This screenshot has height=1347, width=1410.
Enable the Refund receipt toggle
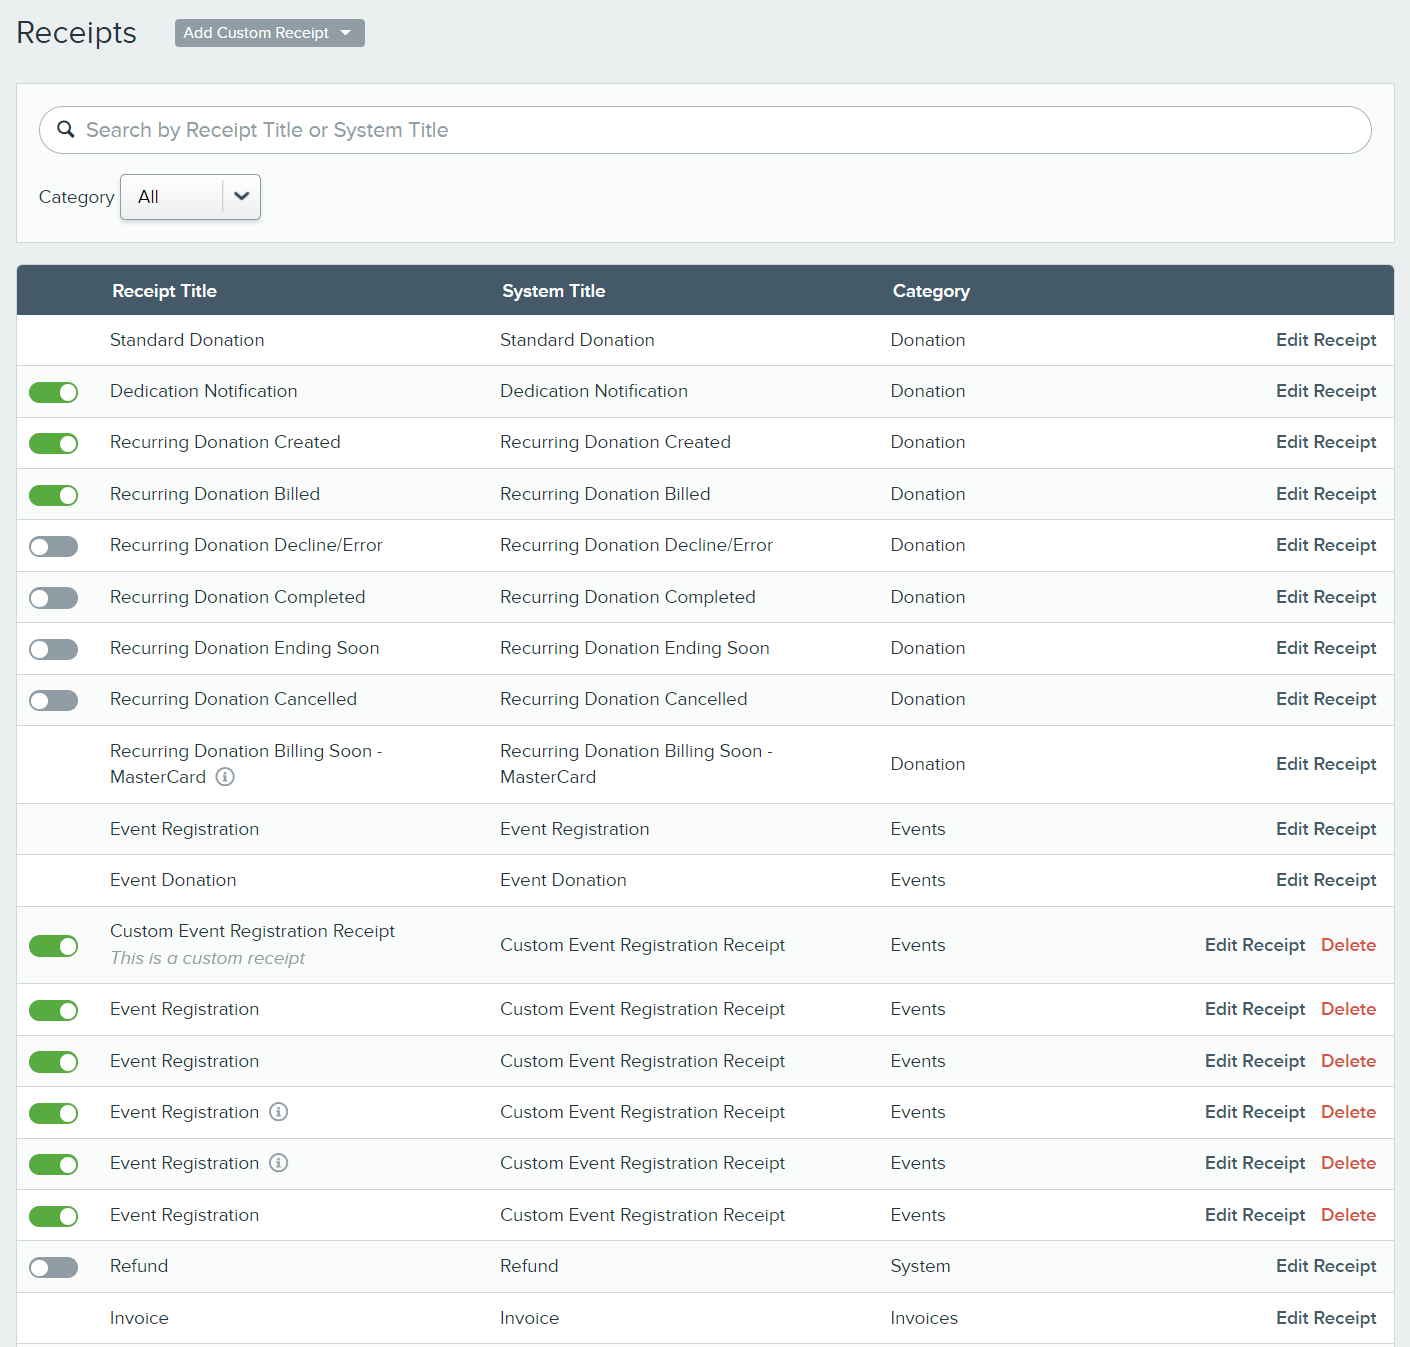click(54, 1268)
